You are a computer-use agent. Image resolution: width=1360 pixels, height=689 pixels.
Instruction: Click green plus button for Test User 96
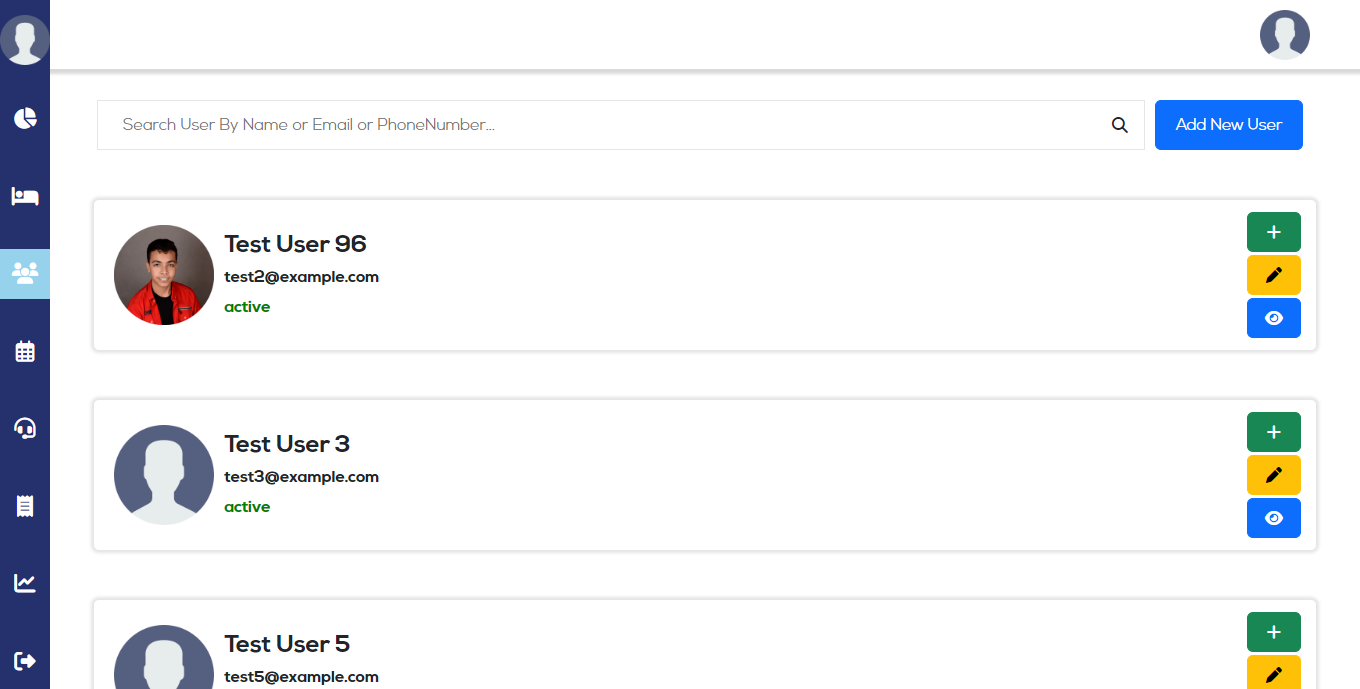1273,232
